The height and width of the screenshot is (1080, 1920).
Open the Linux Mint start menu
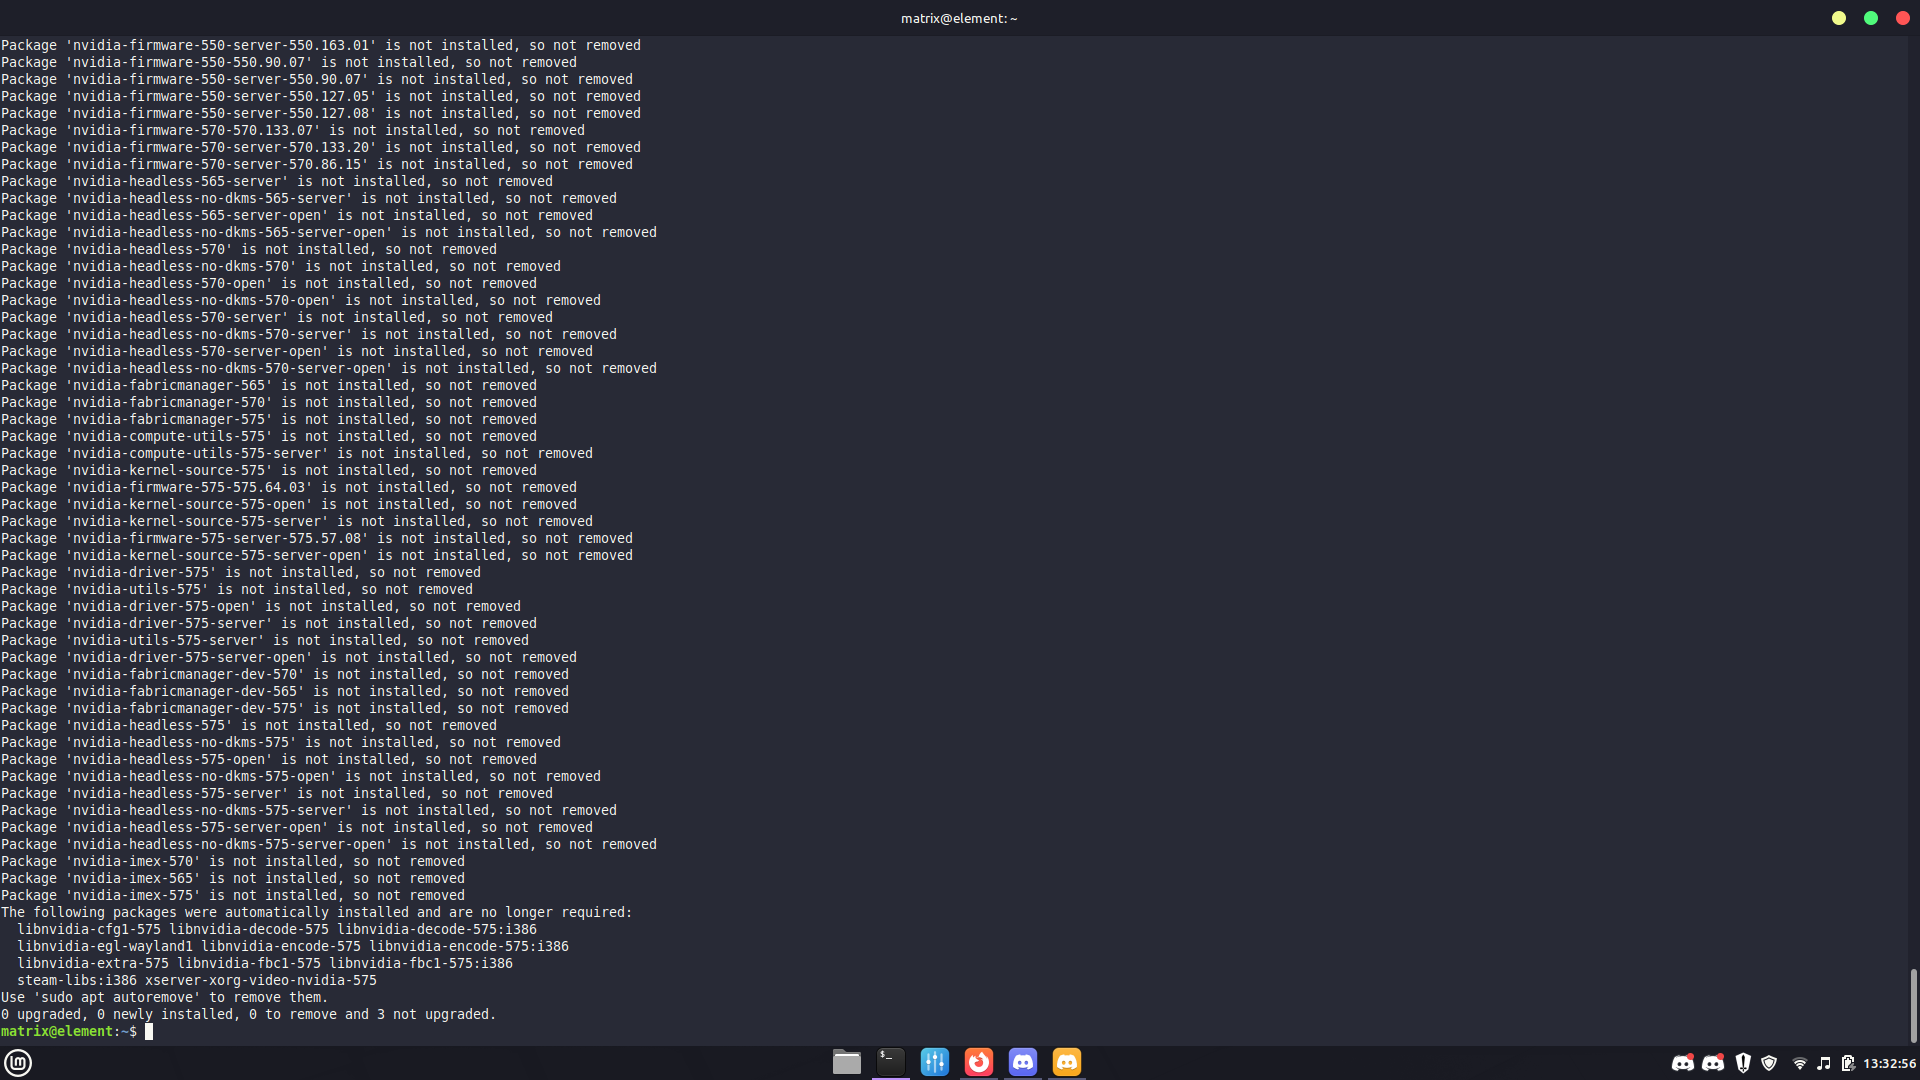(x=18, y=1062)
